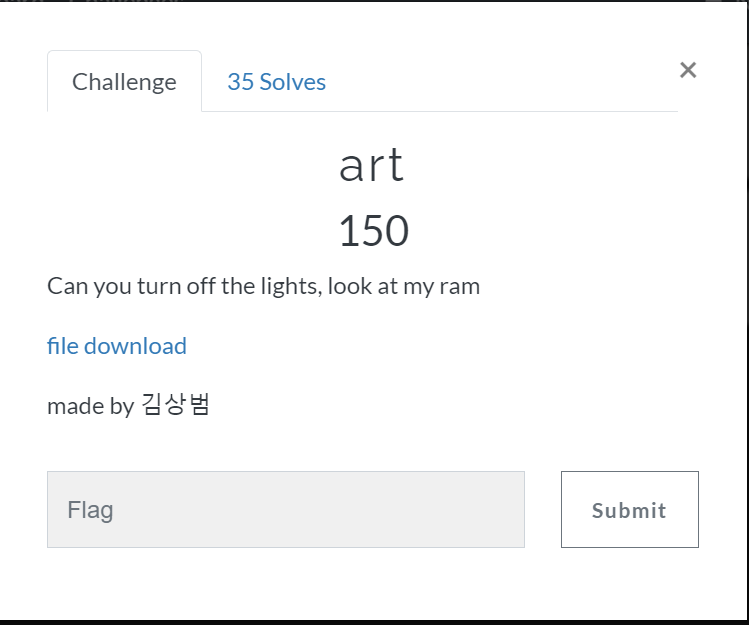Viewport: 749px width, 625px height.
Task: Open the solves count link
Action: pyautogui.click(x=276, y=82)
